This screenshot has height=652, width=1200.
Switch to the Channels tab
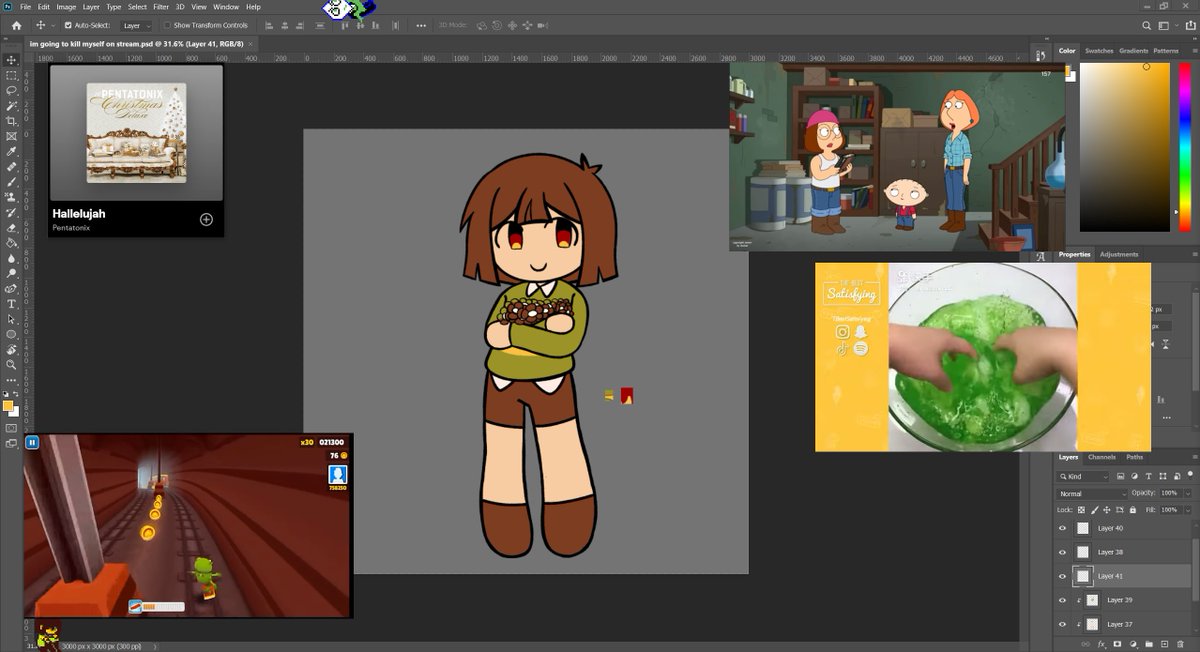pos(1102,457)
